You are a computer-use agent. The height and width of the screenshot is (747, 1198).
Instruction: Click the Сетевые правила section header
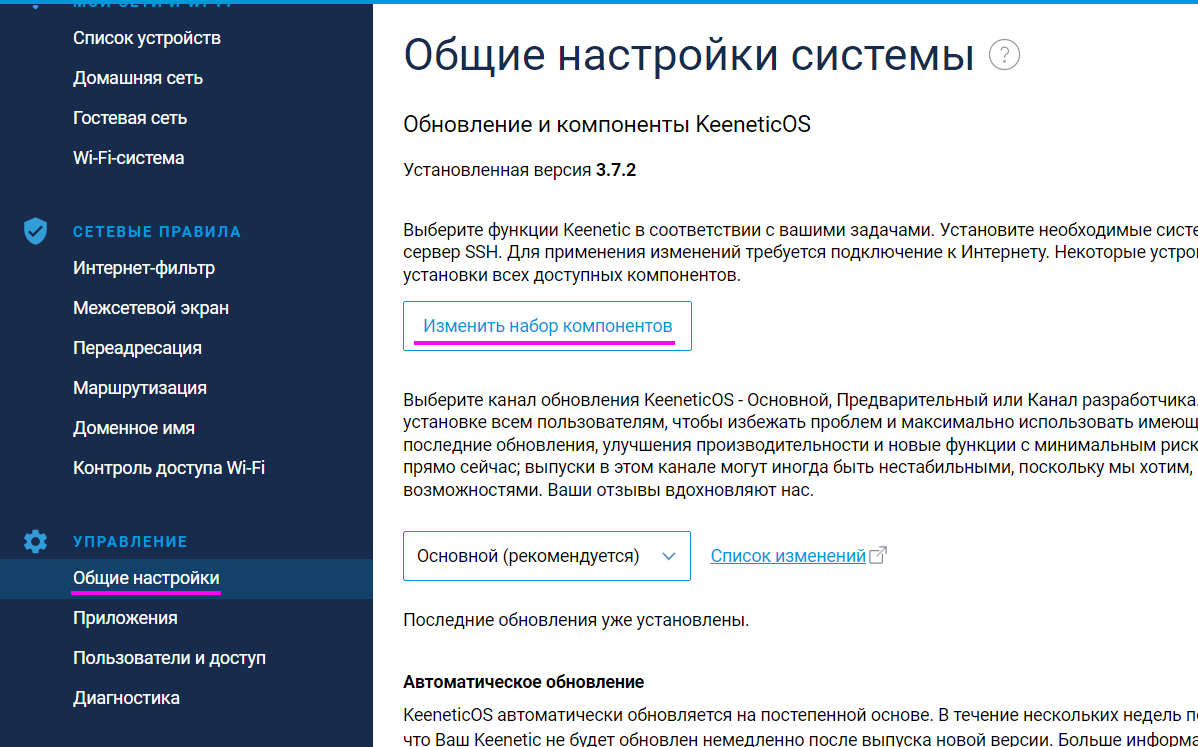tap(157, 231)
